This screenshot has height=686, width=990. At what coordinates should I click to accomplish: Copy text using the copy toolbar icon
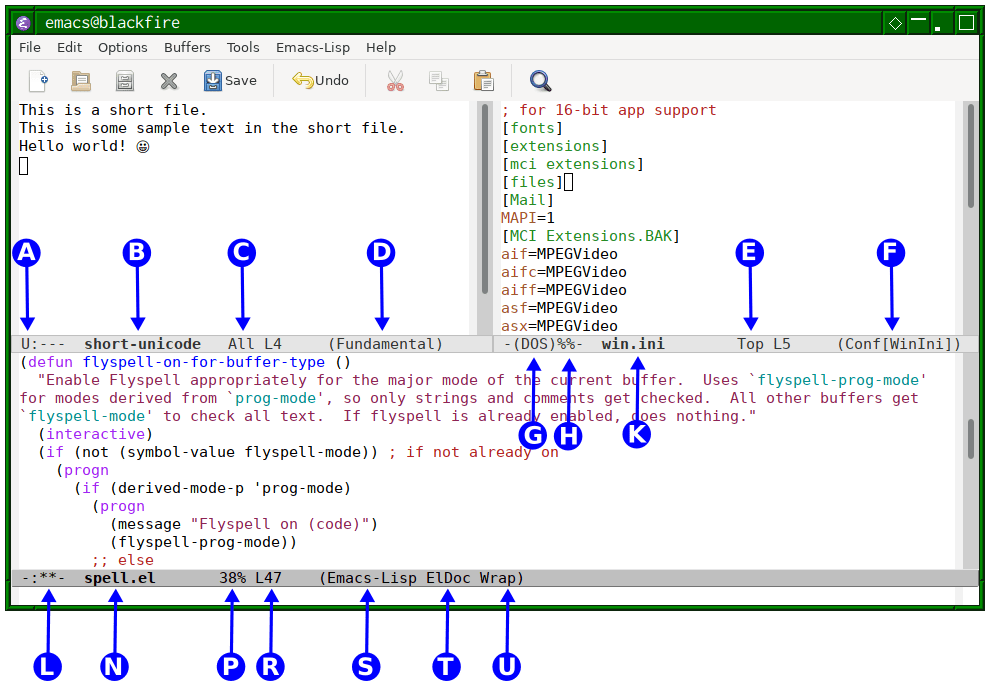click(438, 81)
